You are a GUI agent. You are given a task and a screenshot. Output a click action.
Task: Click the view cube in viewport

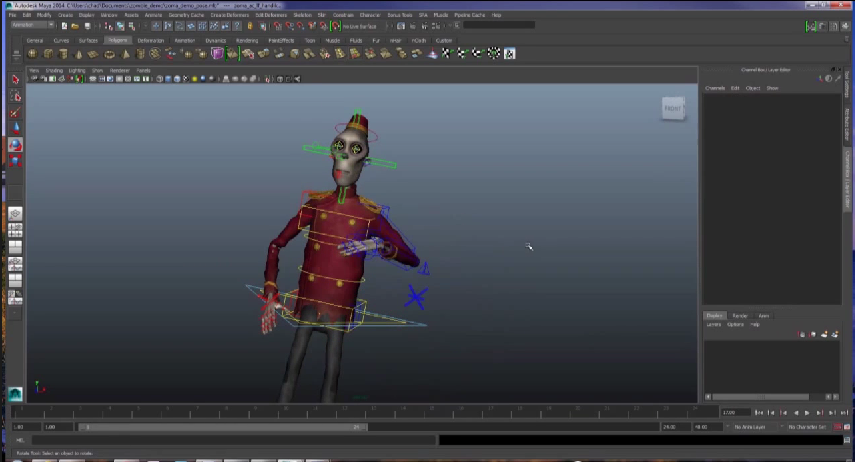coord(673,108)
